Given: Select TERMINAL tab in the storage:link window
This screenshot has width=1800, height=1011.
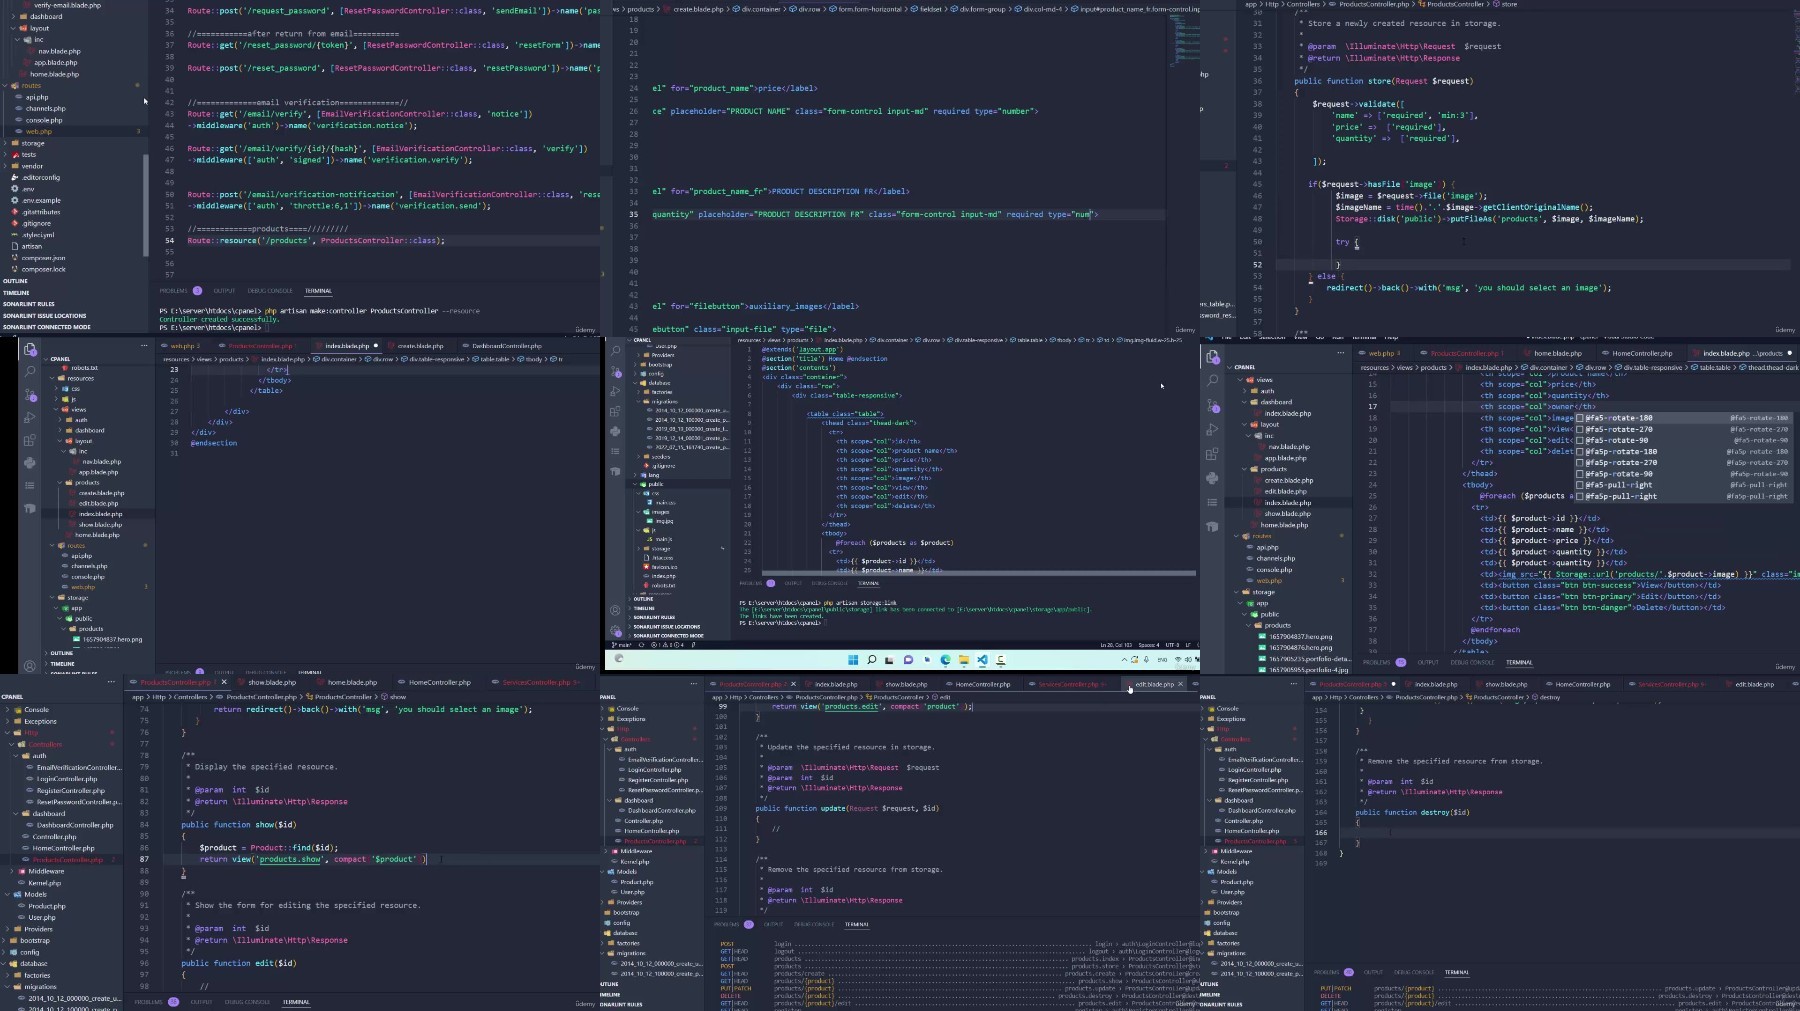Looking at the screenshot, I should 868,583.
